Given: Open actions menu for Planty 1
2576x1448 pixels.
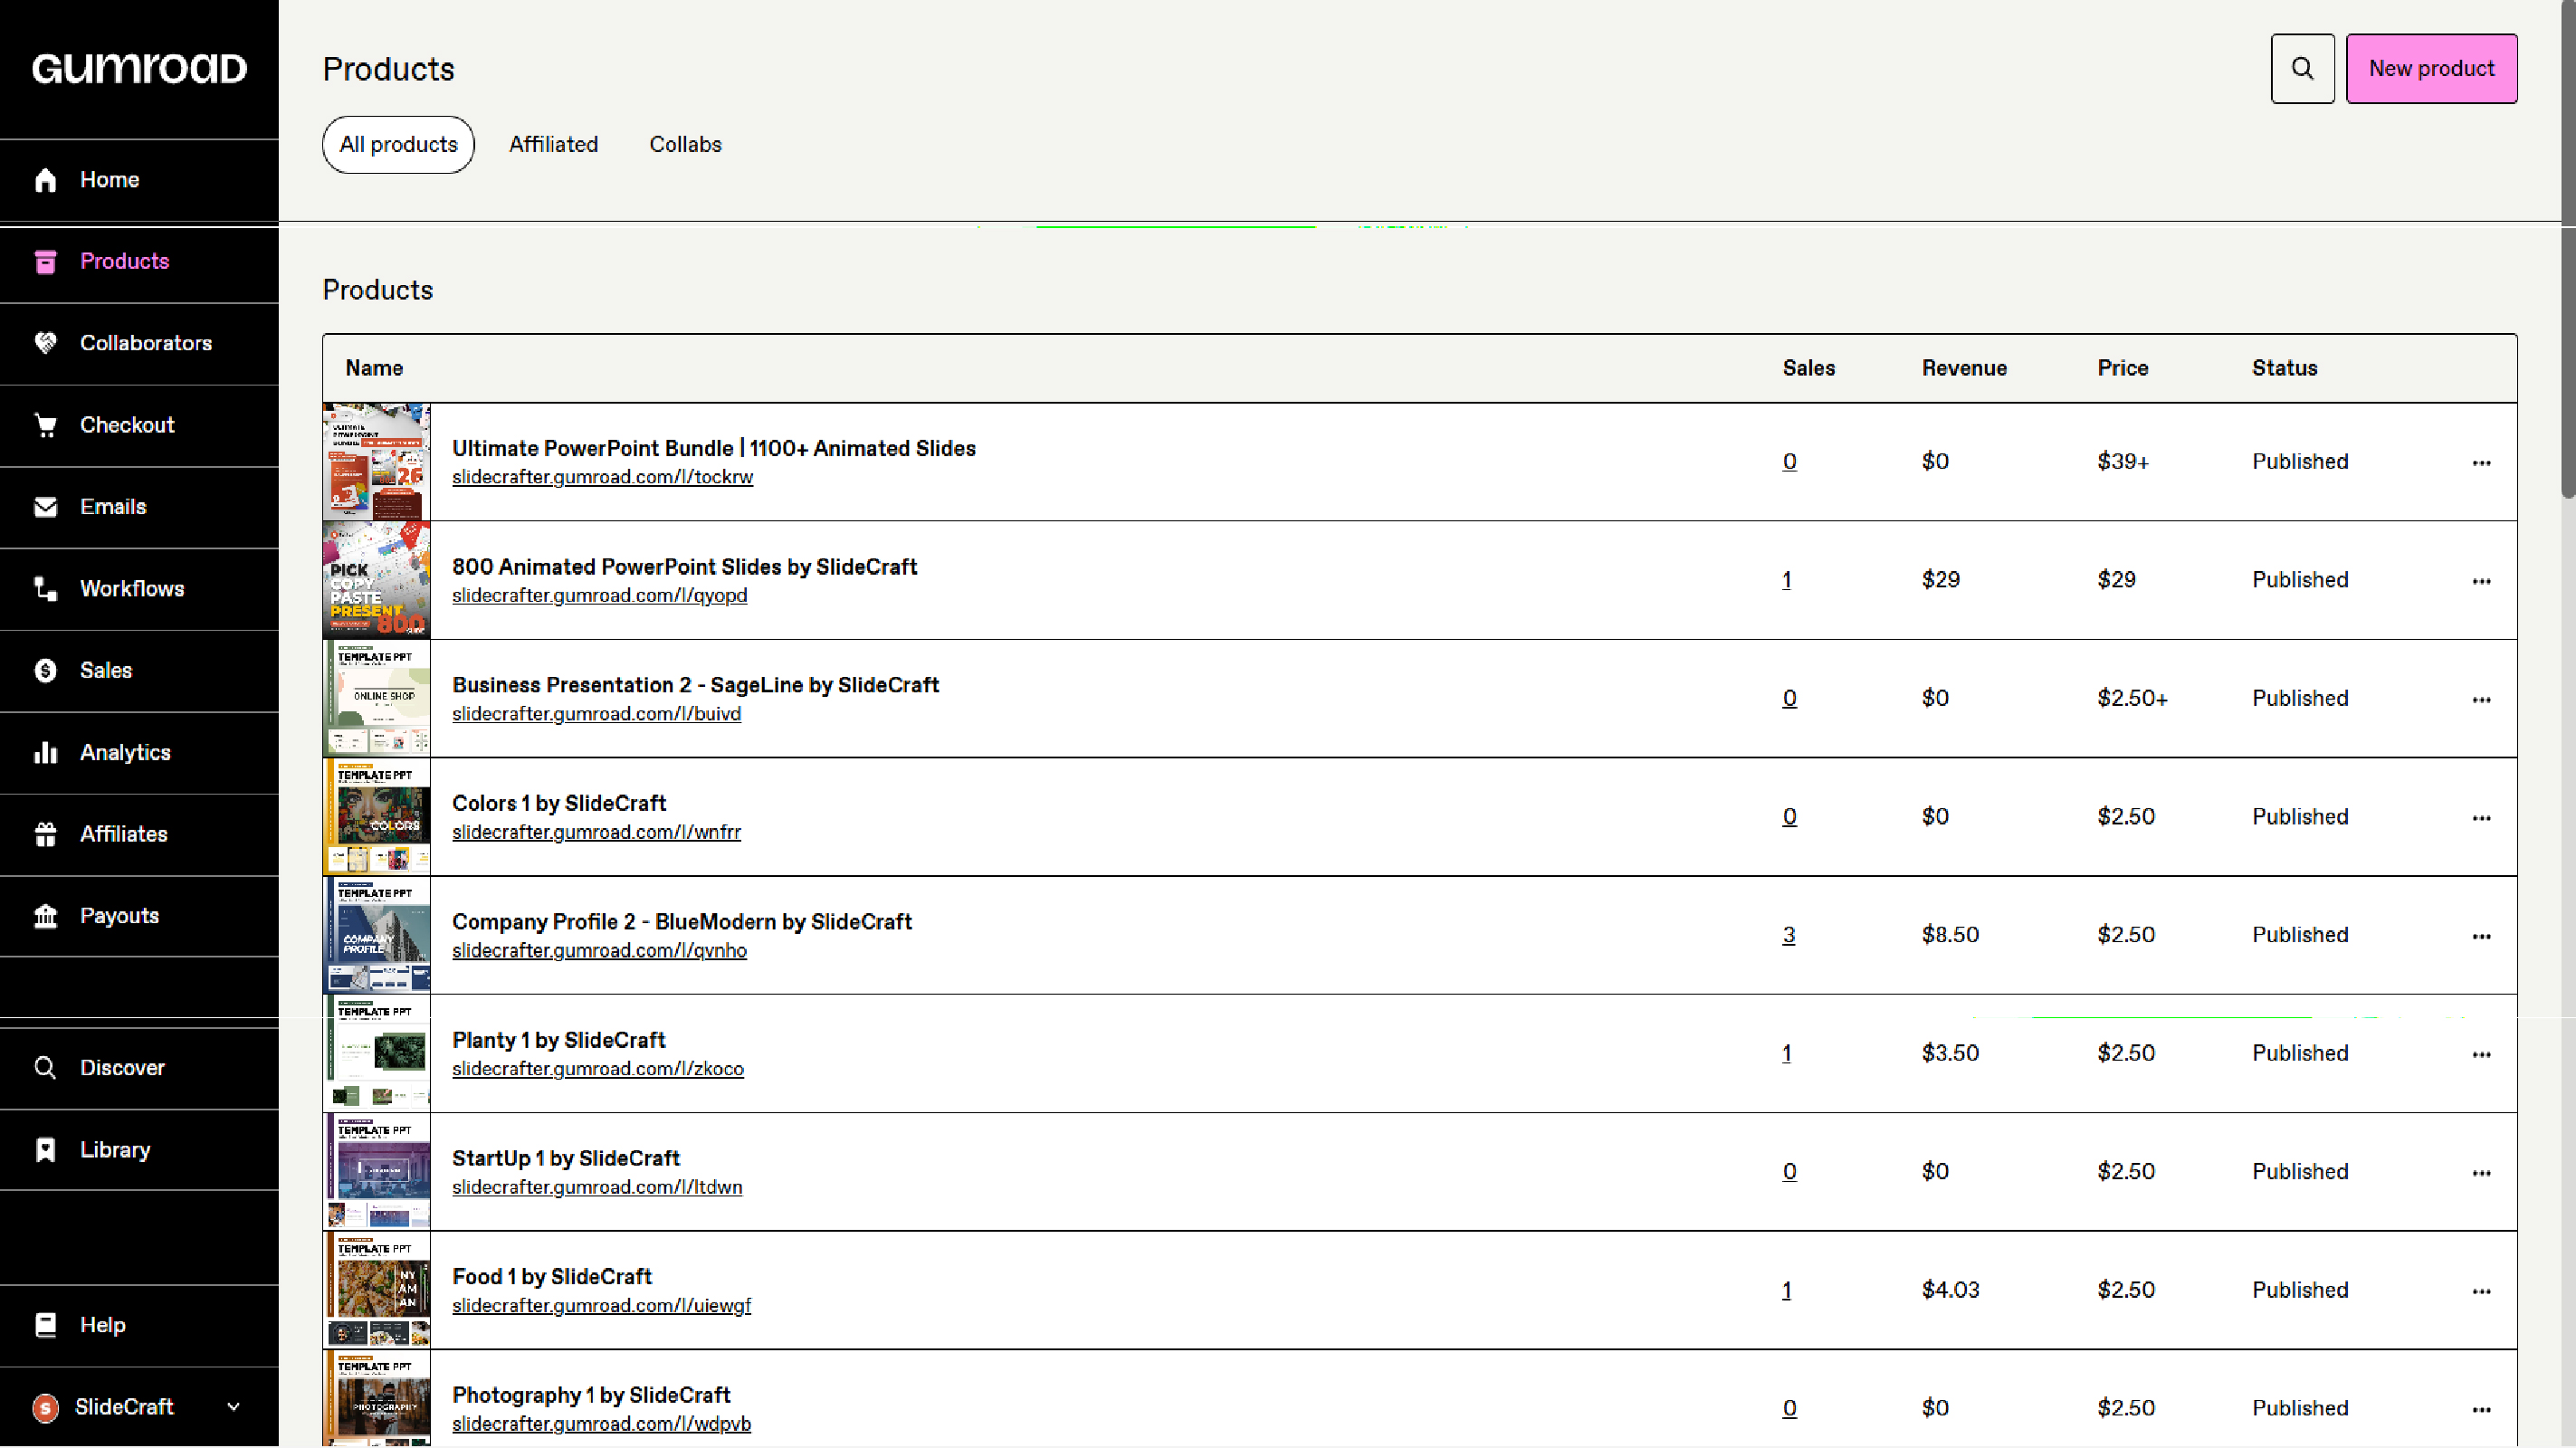Looking at the screenshot, I should click(x=2481, y=1055).
